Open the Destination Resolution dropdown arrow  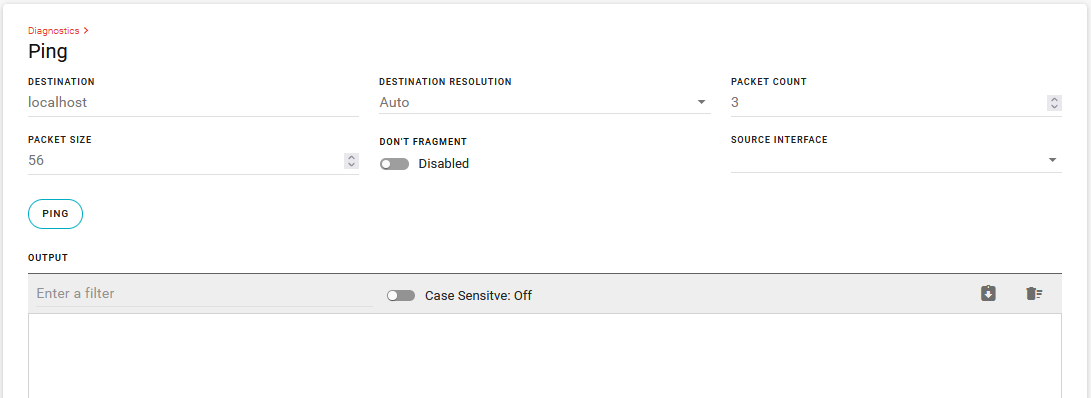pos(701,102)
